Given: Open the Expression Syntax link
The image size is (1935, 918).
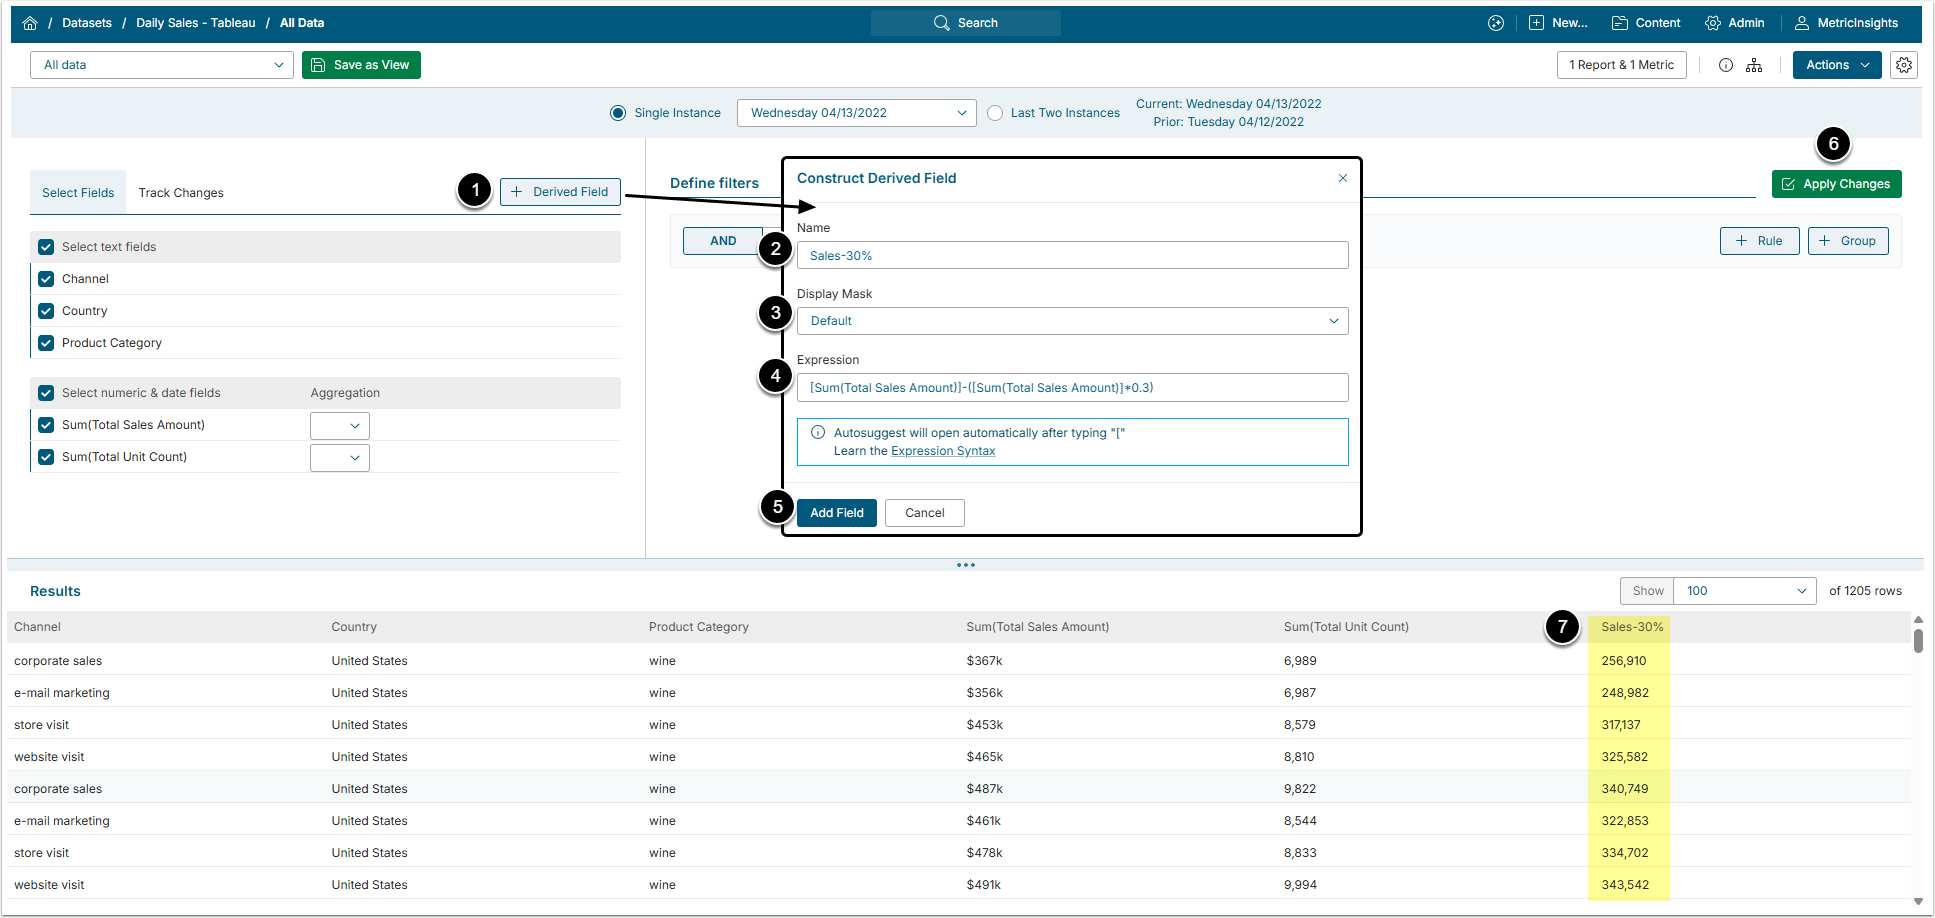Looking at the screenshot, I should tap(943, 451).
